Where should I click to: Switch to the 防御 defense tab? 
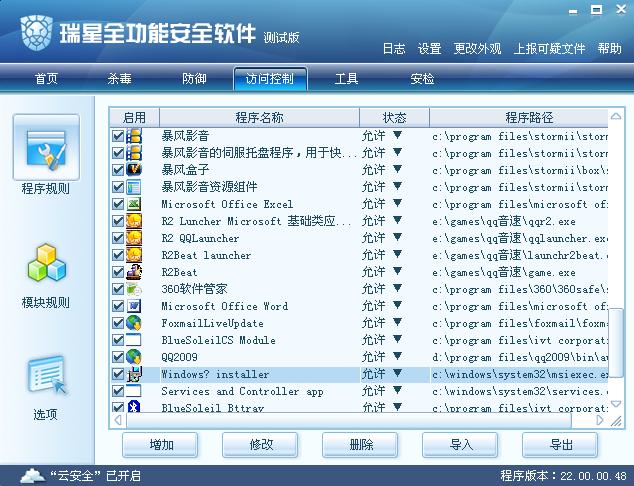[194, 78]
